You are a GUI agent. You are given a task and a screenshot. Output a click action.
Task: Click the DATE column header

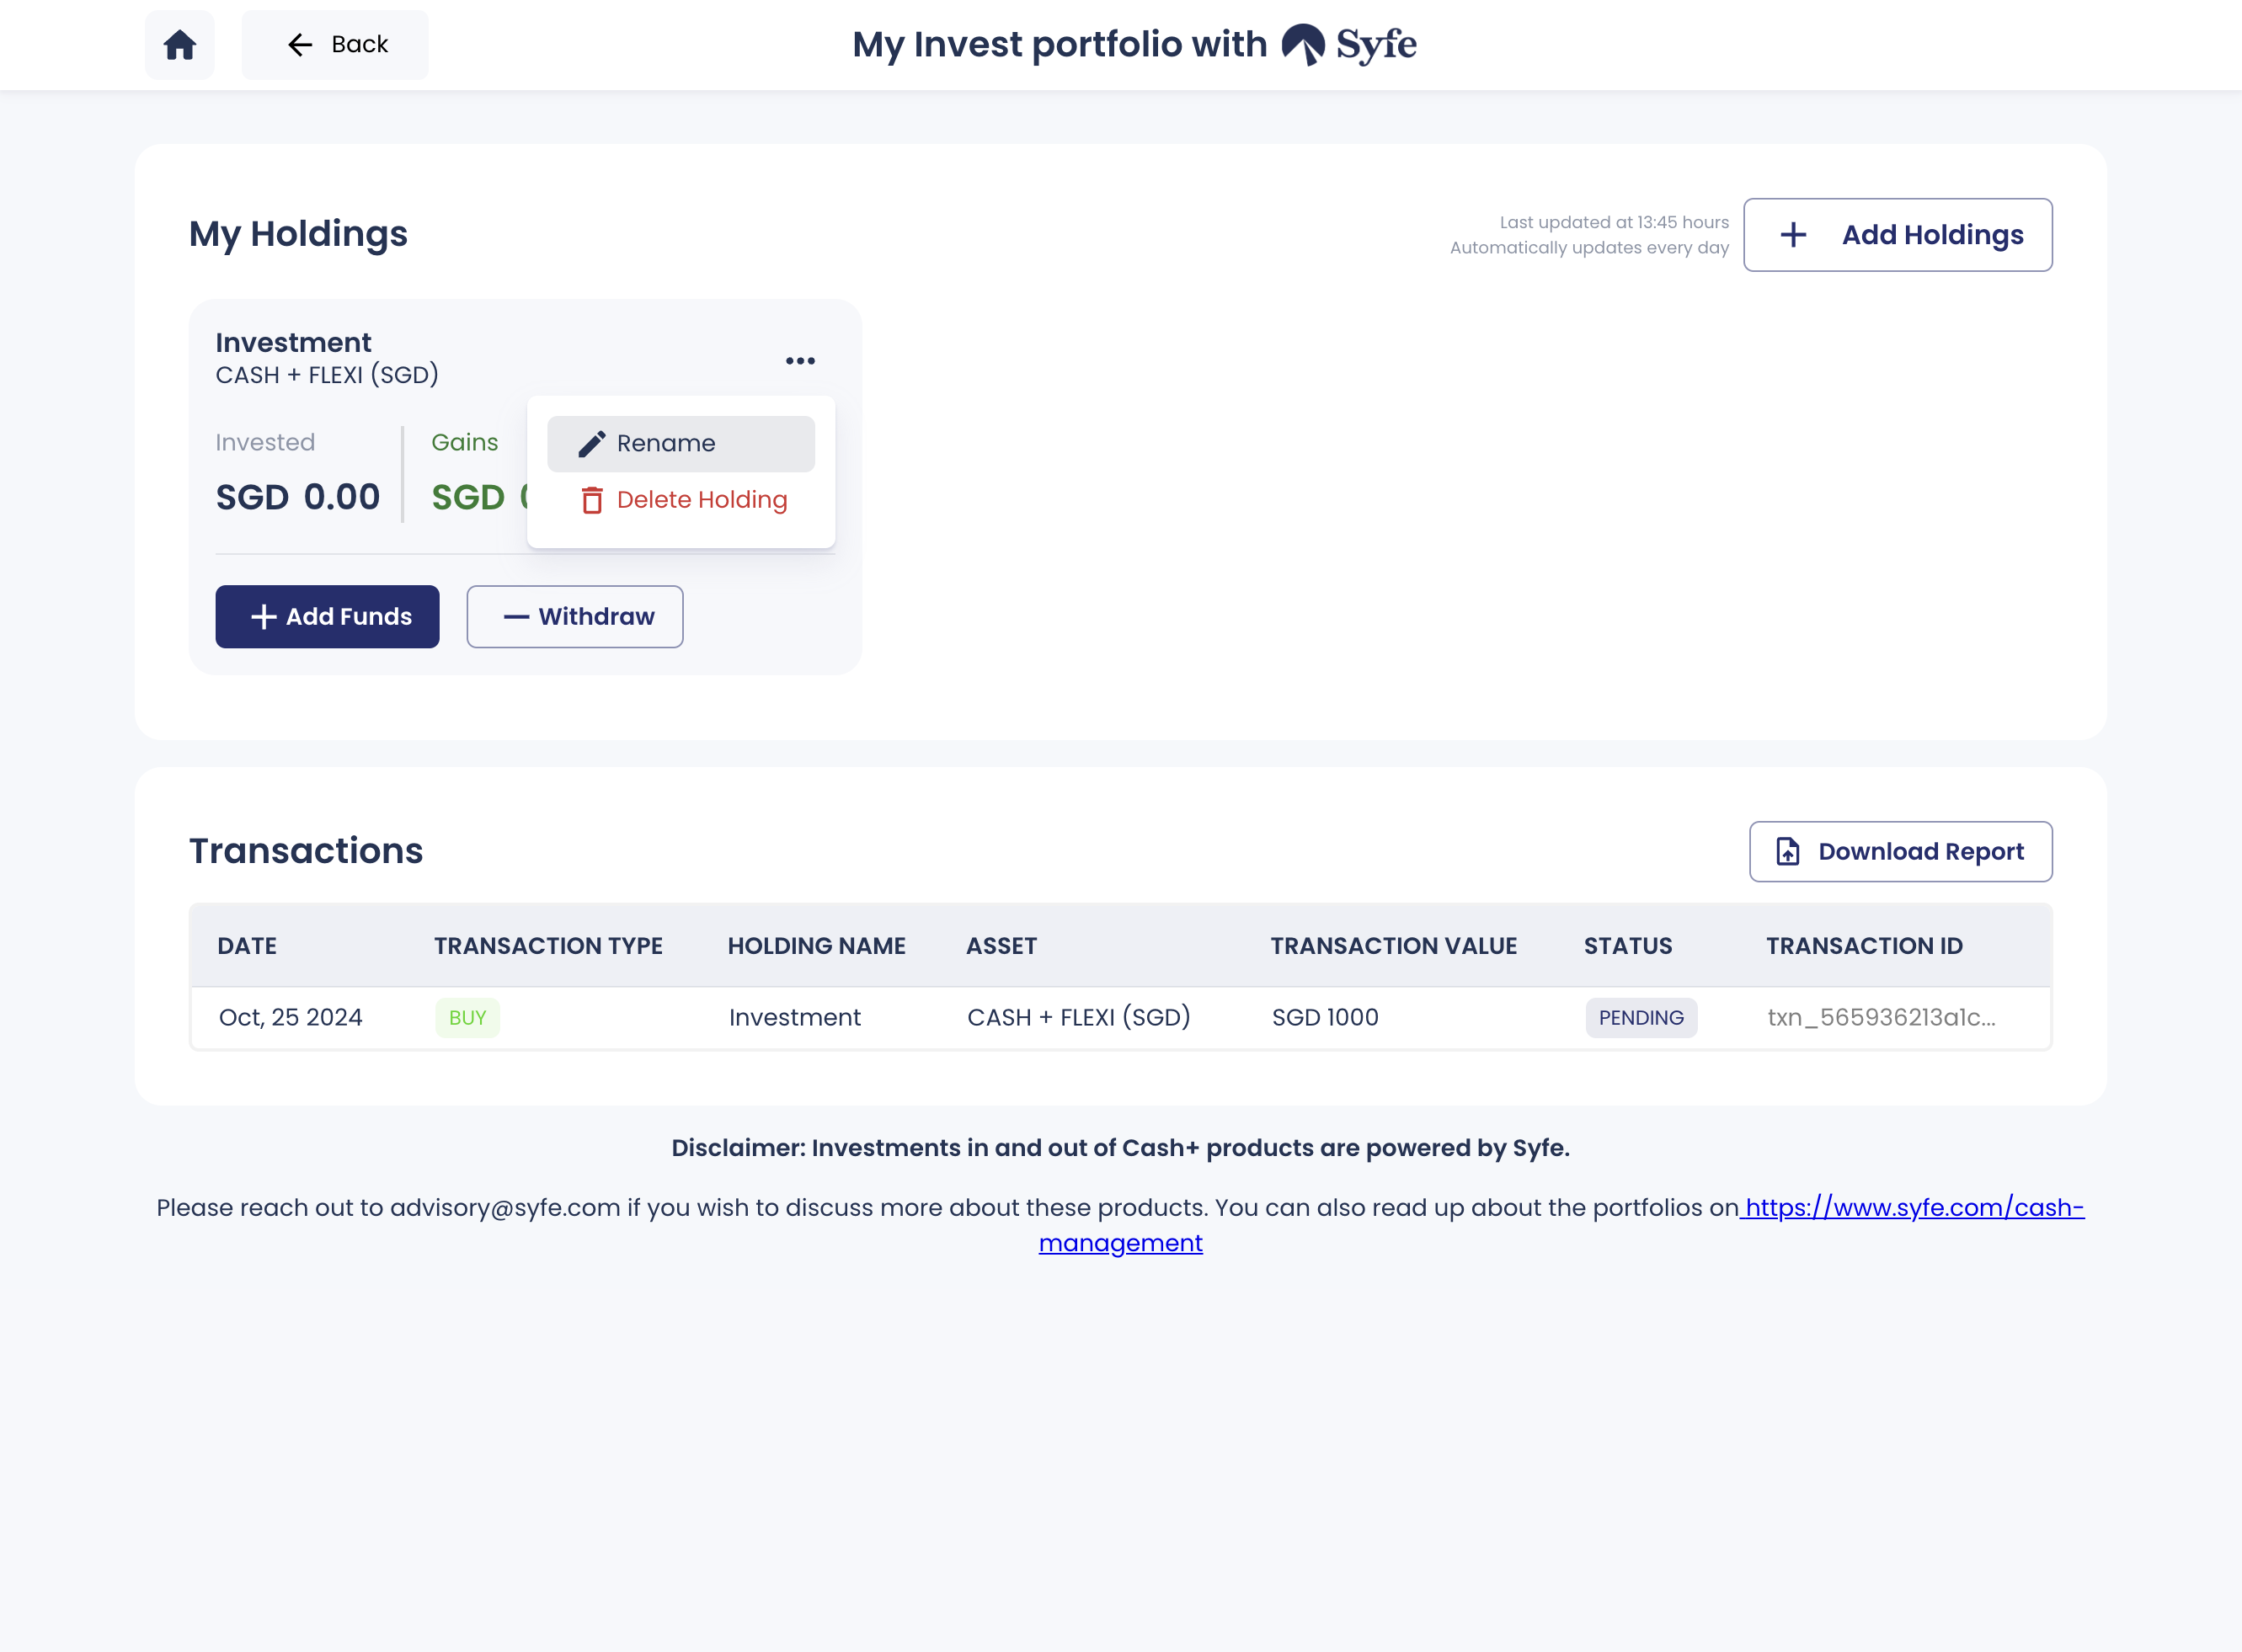[x=247, y=946]
